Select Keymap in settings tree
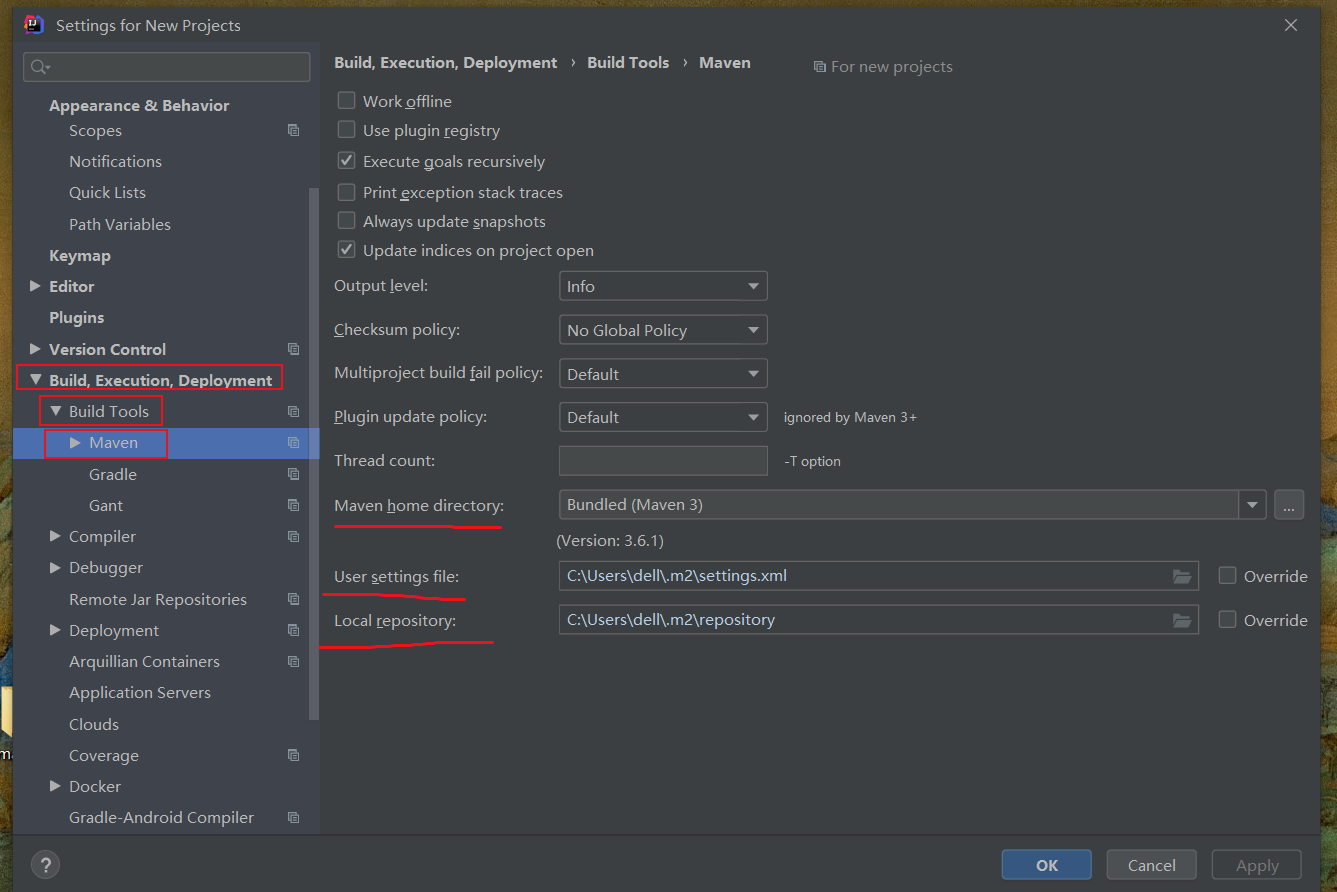The height and width of the screenshot is (892, 1337). pos(80,255)
